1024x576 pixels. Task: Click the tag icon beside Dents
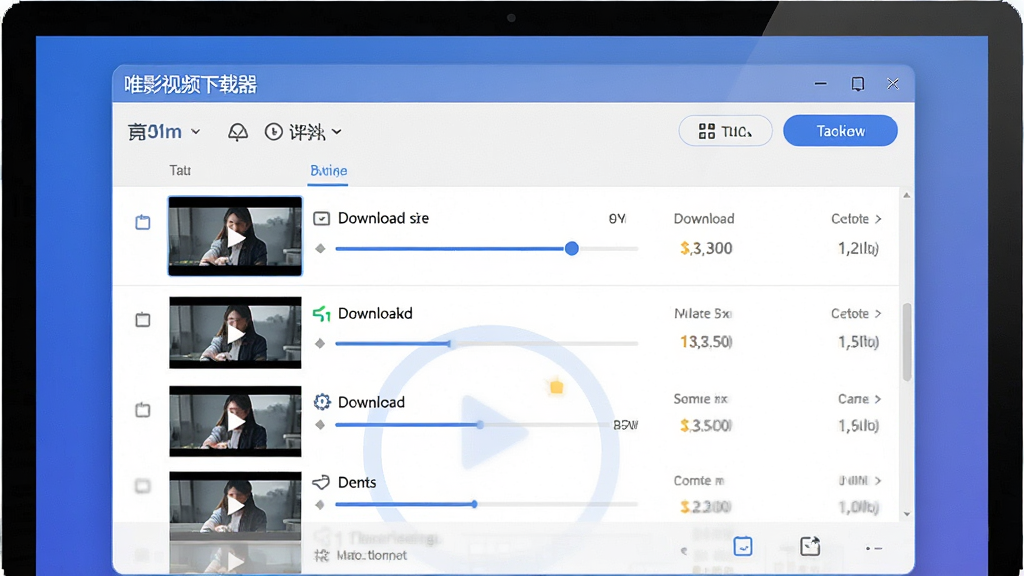(321, 483)
